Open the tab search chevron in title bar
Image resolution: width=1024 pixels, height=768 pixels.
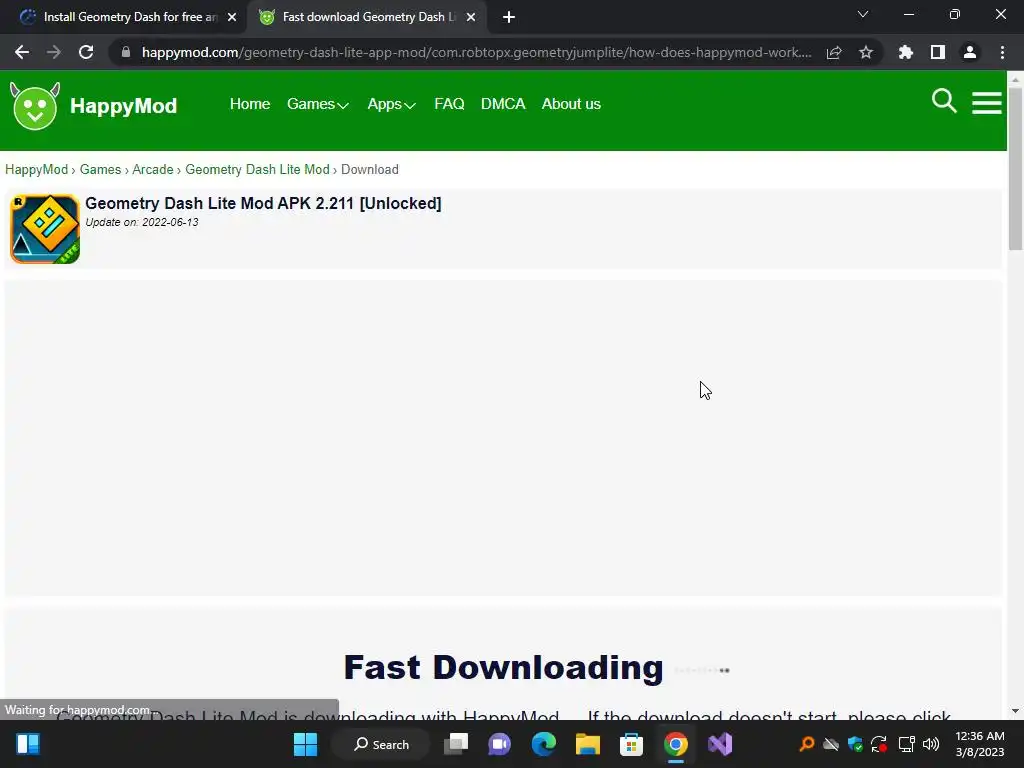[863, 14]
